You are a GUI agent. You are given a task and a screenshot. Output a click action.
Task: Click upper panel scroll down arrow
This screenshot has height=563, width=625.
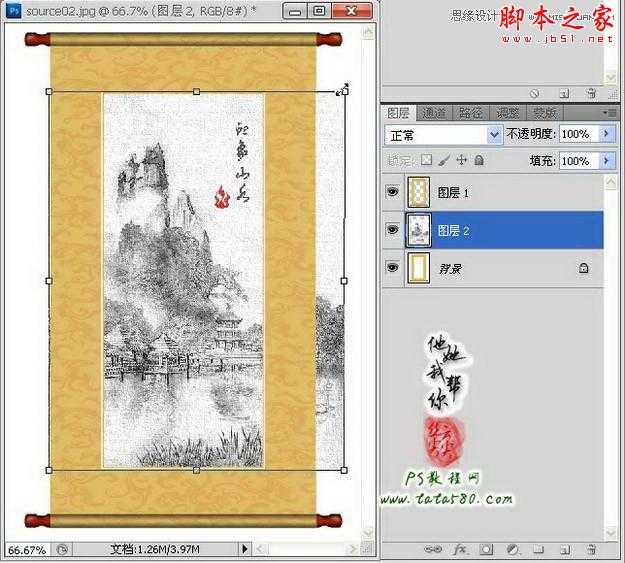(x=611, y=77)
